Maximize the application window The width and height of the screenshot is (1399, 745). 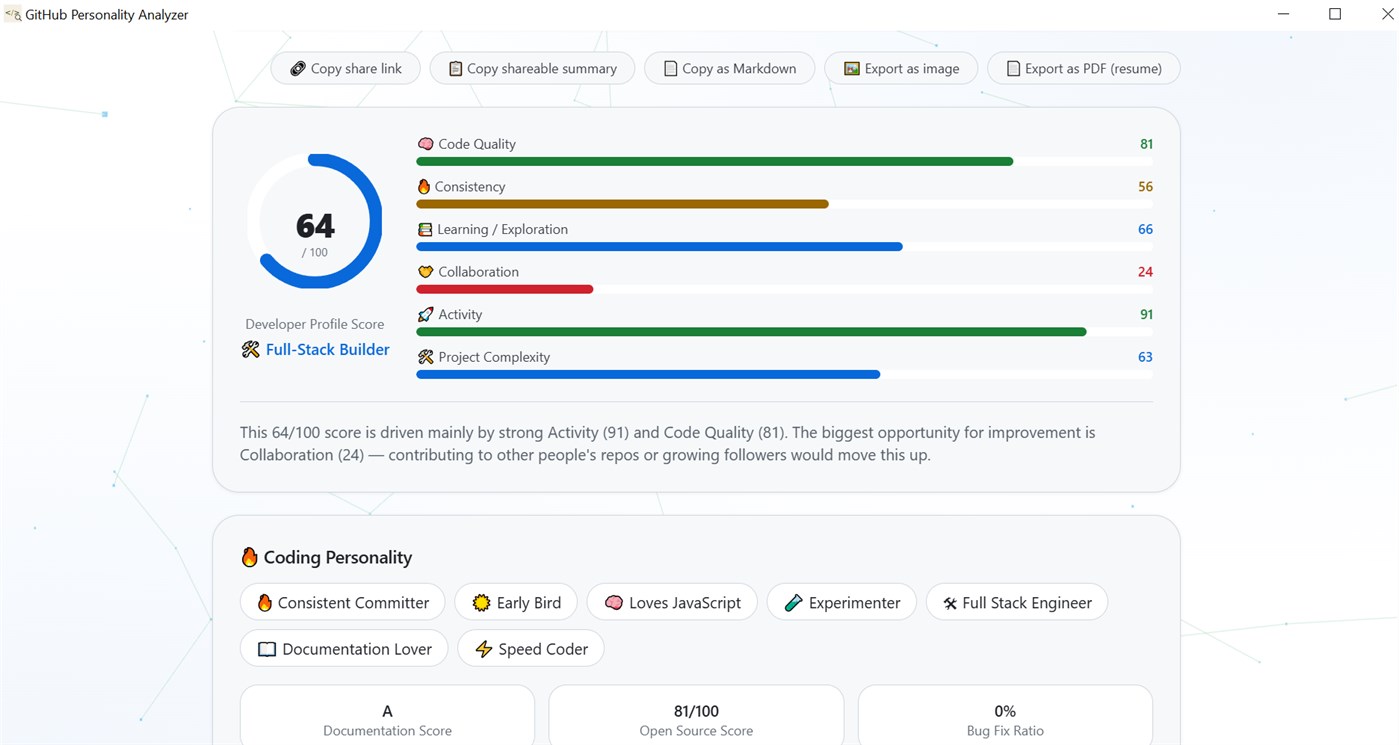tap(1334, 14)
